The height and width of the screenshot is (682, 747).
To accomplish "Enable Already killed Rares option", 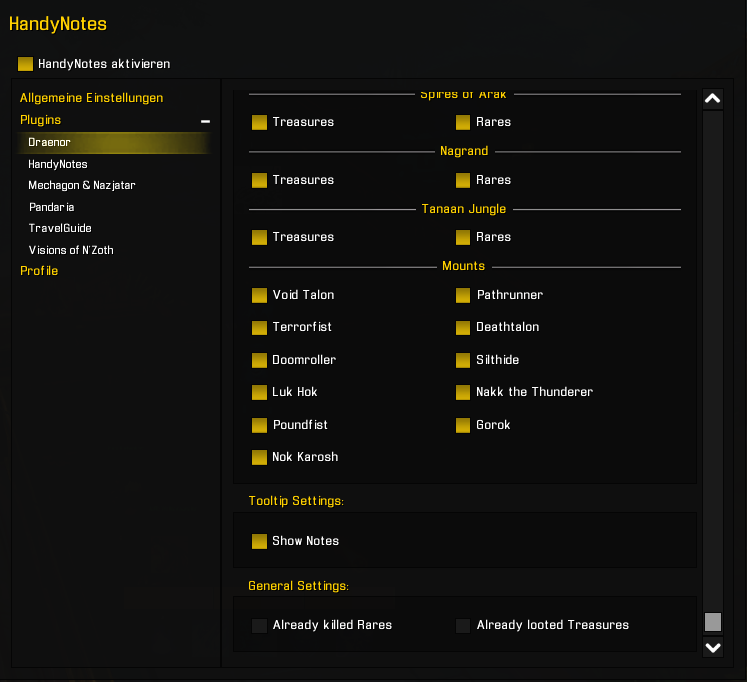I will pyautogui.click(x=259, y=626).
